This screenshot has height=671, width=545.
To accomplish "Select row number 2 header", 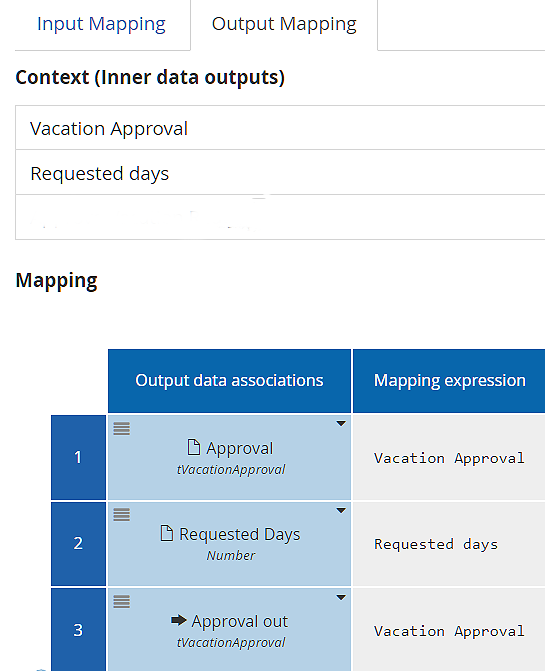I will point(78,543).
